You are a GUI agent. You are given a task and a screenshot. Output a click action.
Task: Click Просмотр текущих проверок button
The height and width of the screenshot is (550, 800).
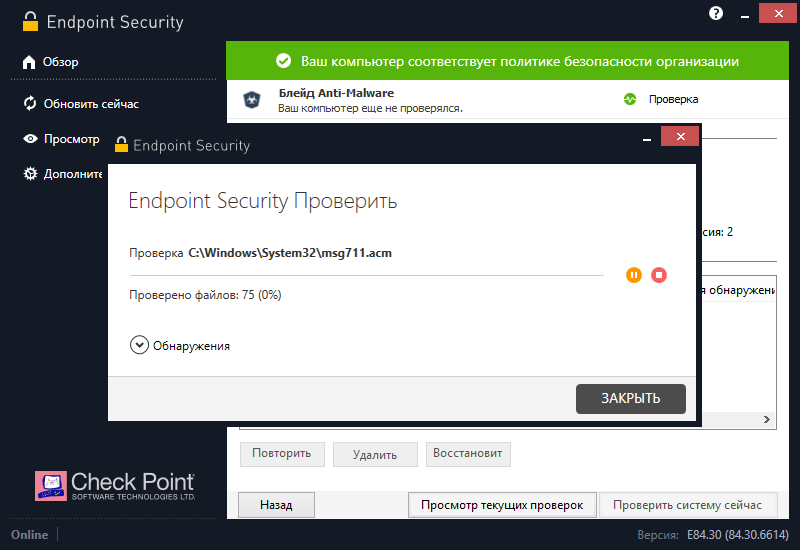click(x=502, y=505)
